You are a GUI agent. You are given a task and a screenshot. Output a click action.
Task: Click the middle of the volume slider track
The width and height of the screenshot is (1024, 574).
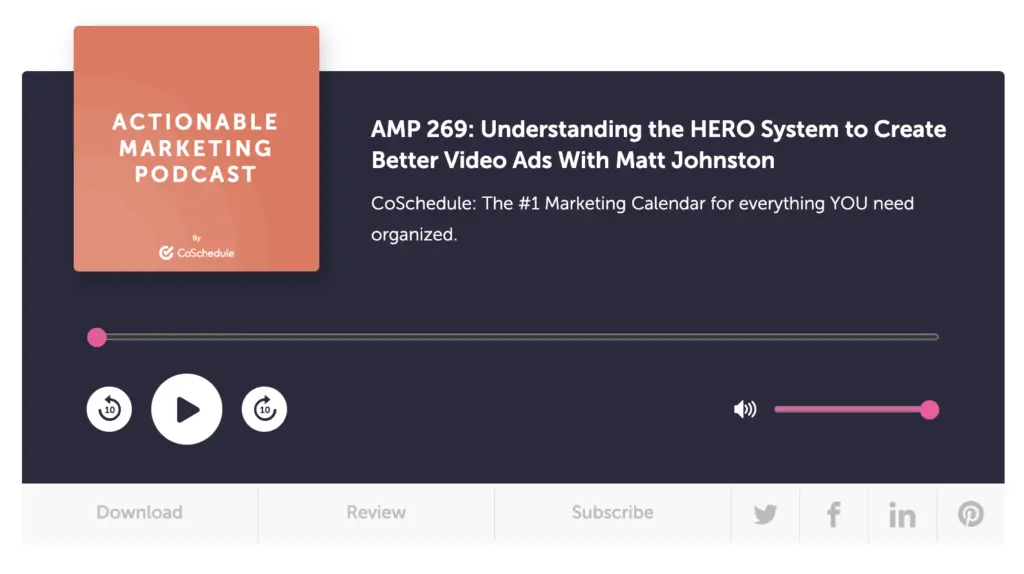[852, 409]
